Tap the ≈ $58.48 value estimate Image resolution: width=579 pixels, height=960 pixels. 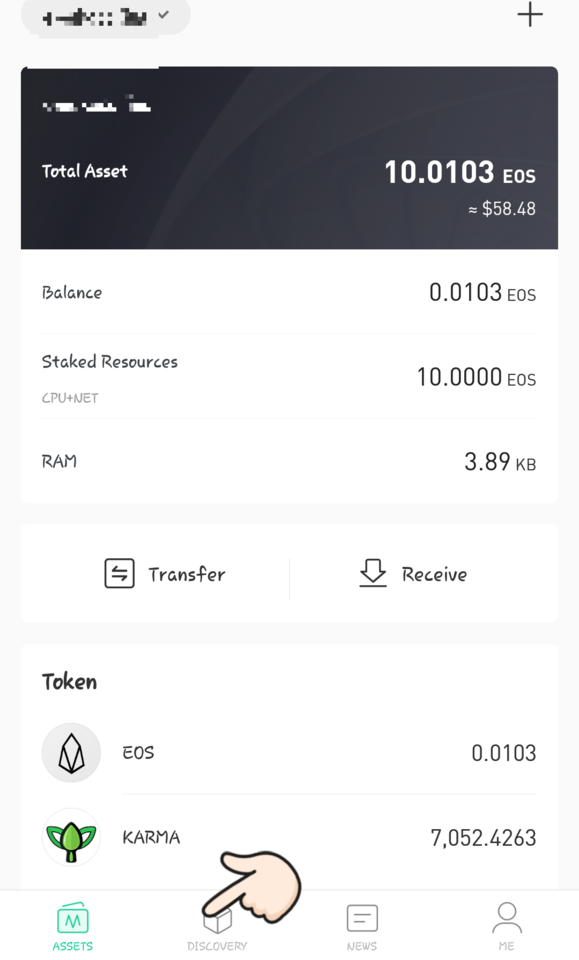click(x=502, y=209)
